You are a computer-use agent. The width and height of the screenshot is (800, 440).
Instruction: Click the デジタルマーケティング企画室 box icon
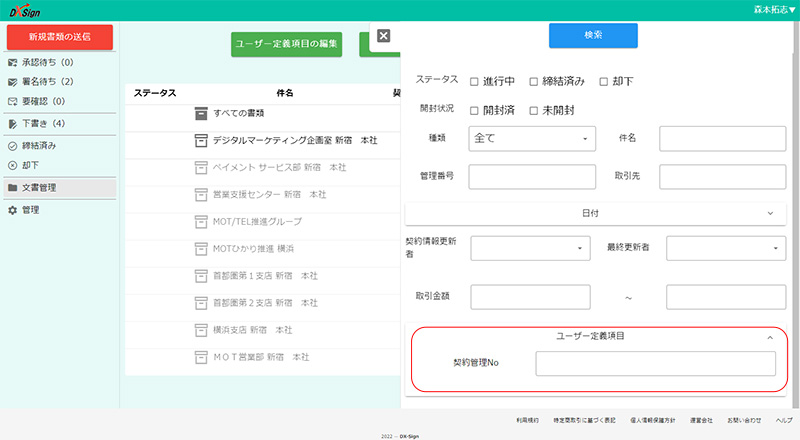pyautogui.click(x=201, y=140)
